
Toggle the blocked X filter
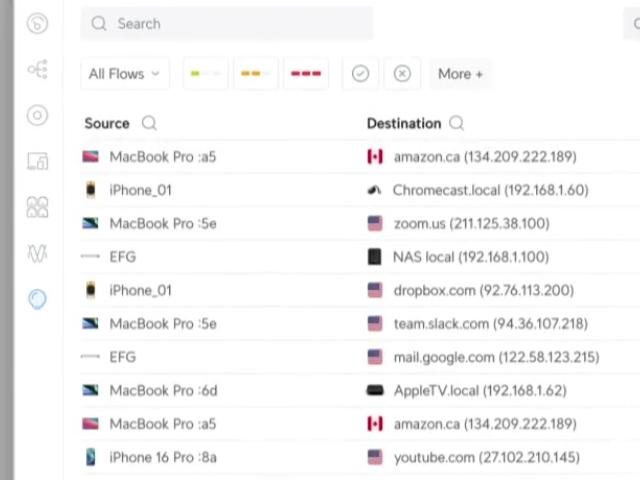[x=402, y=74]
